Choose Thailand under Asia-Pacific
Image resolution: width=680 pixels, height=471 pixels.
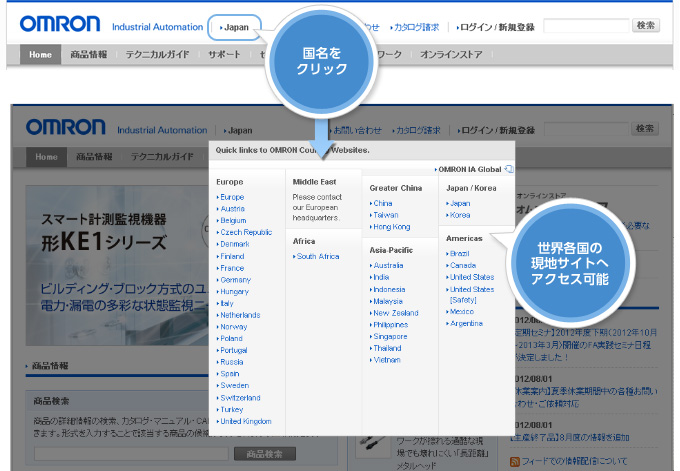click(x=386, y=348)
